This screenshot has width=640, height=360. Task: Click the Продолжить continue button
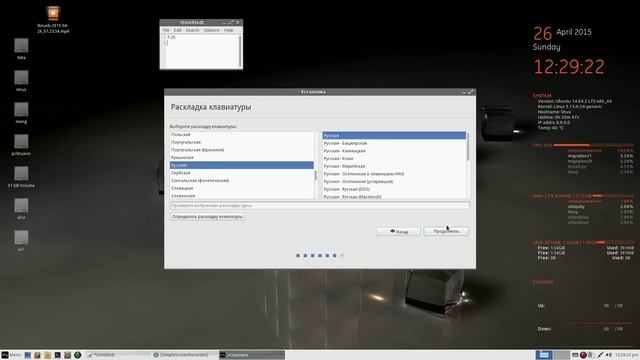(446, 231)
